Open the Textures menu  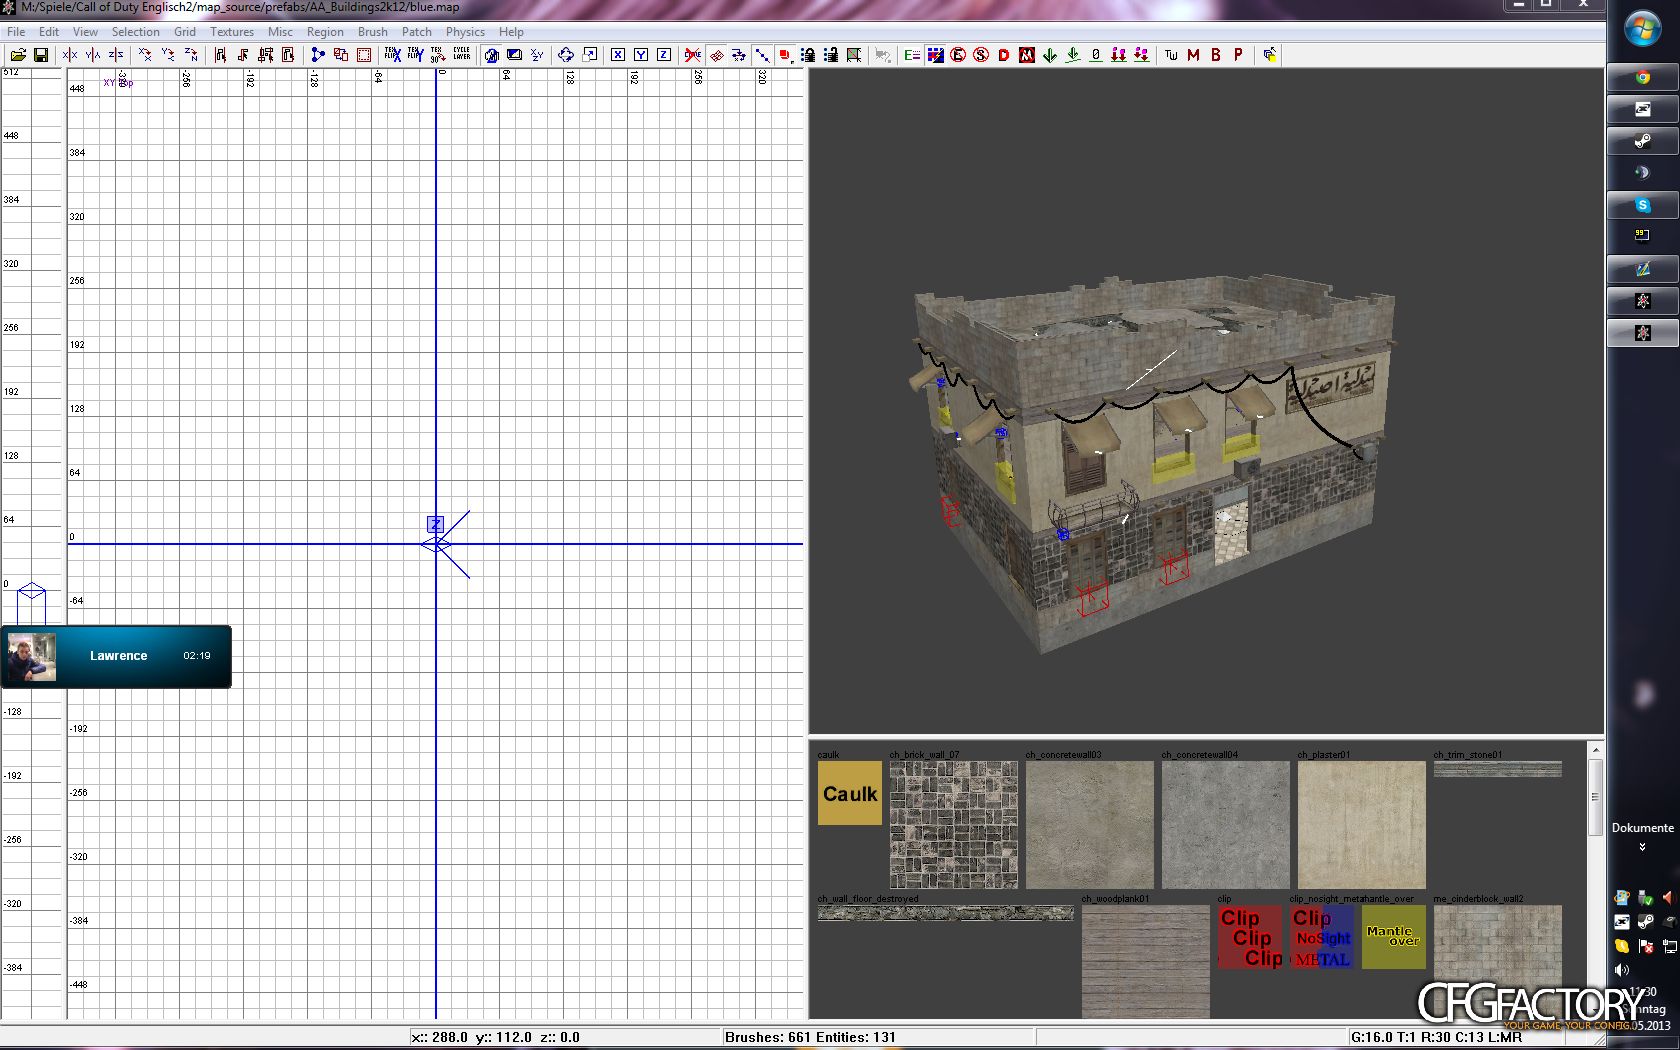(x=232, y=32)
